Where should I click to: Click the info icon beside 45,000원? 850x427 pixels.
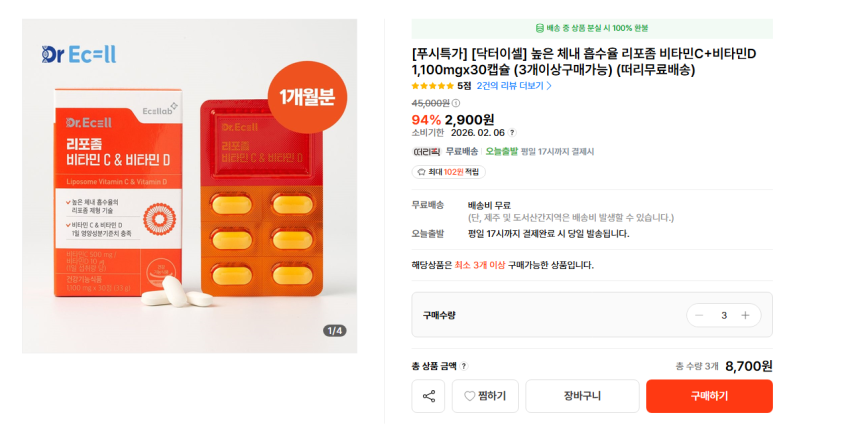coord(456,103)
